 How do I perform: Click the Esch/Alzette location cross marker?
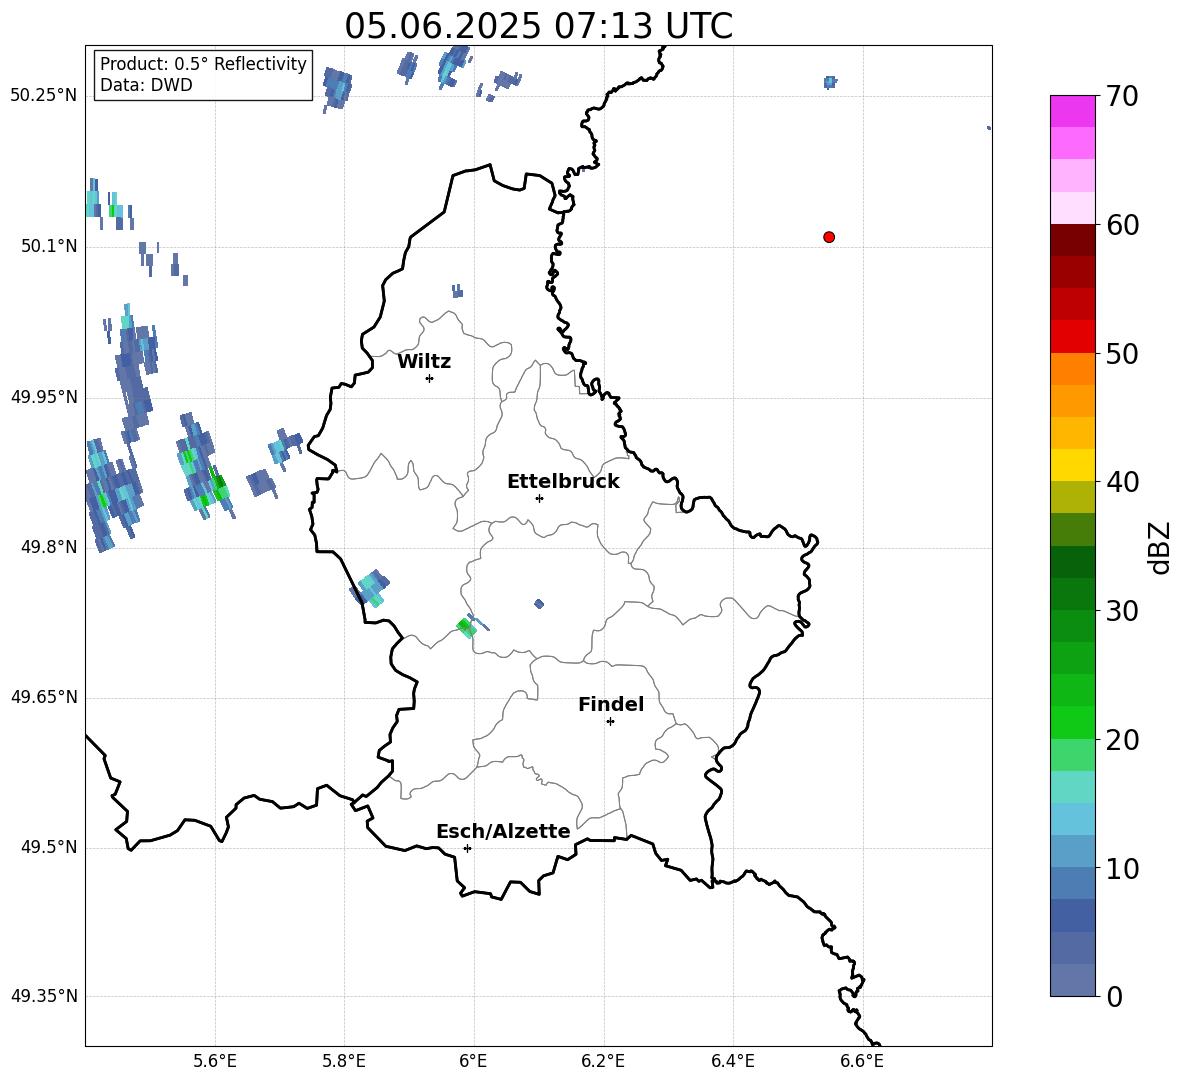pos(467,848)
